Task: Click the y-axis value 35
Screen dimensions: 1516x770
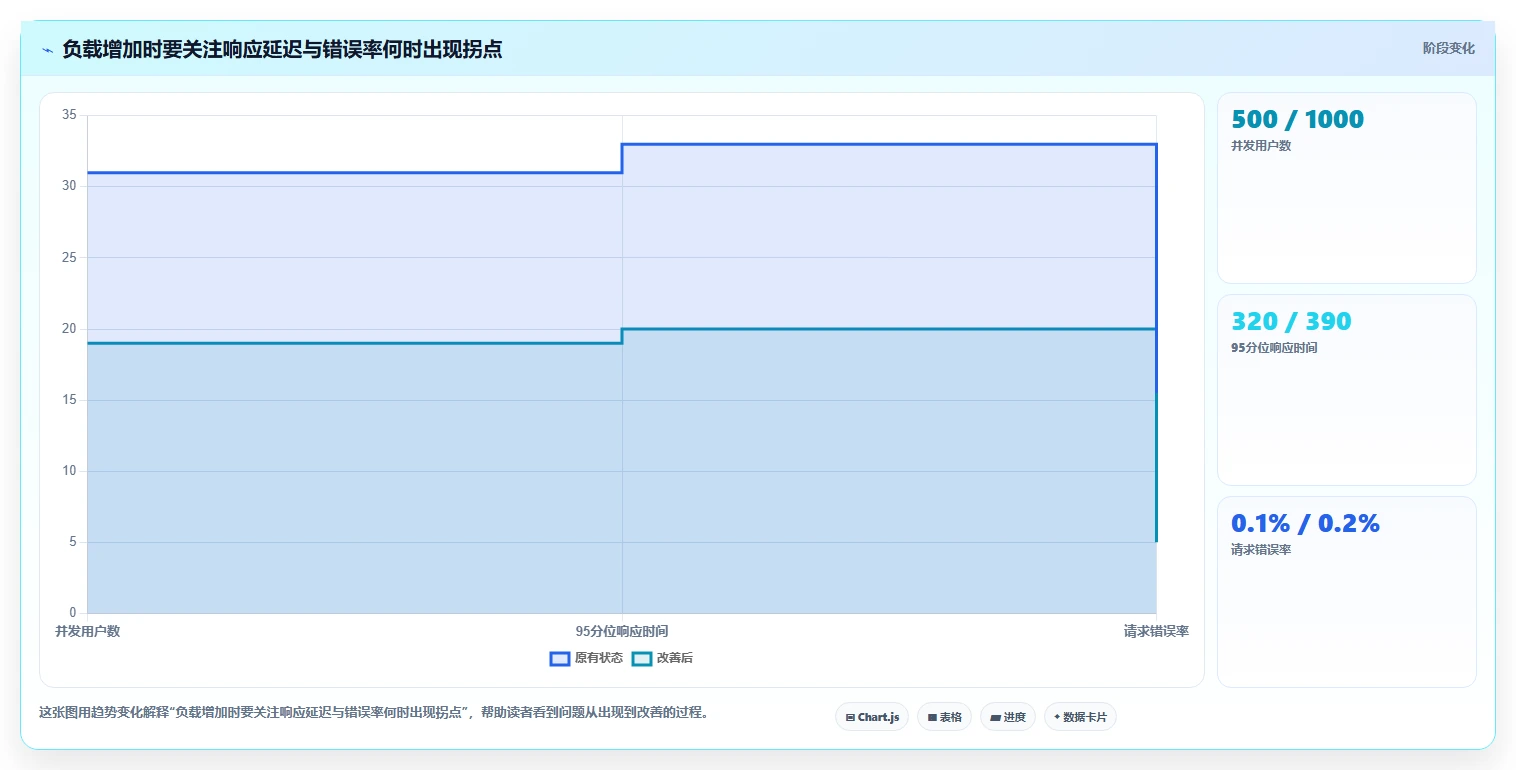Action: tap(69, 115)
